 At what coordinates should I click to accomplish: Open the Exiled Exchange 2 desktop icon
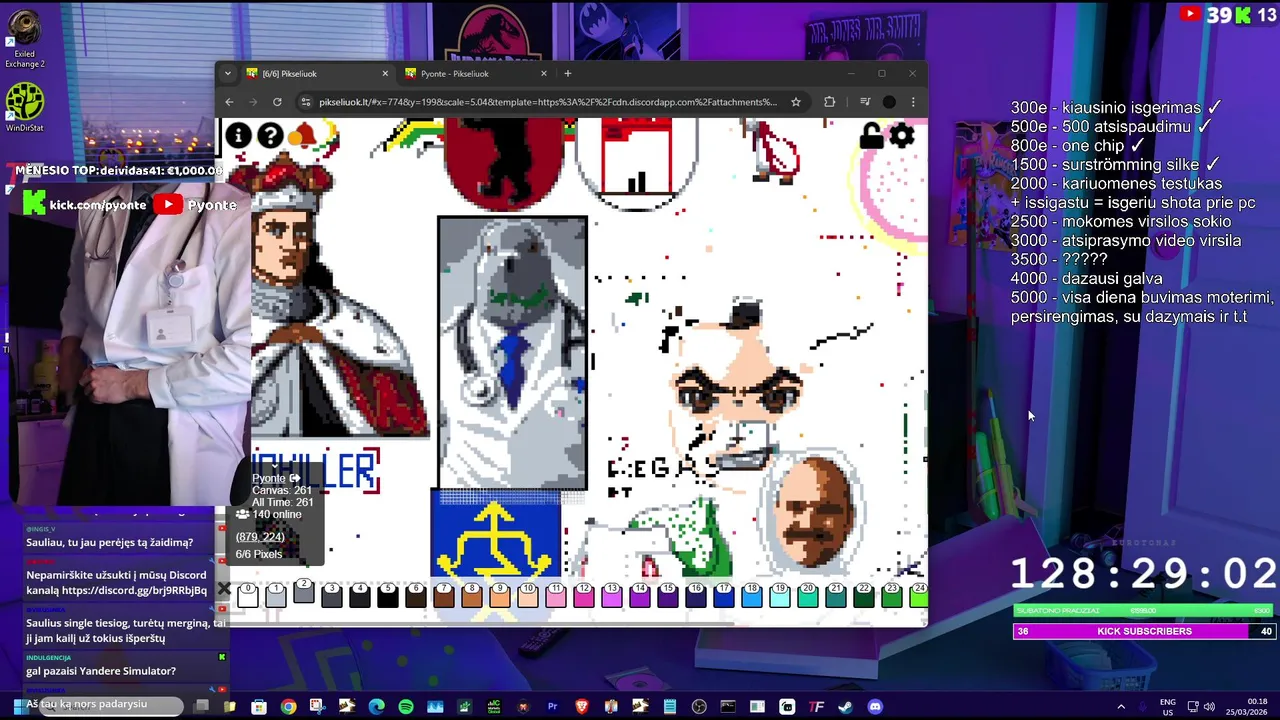(25, 40)
